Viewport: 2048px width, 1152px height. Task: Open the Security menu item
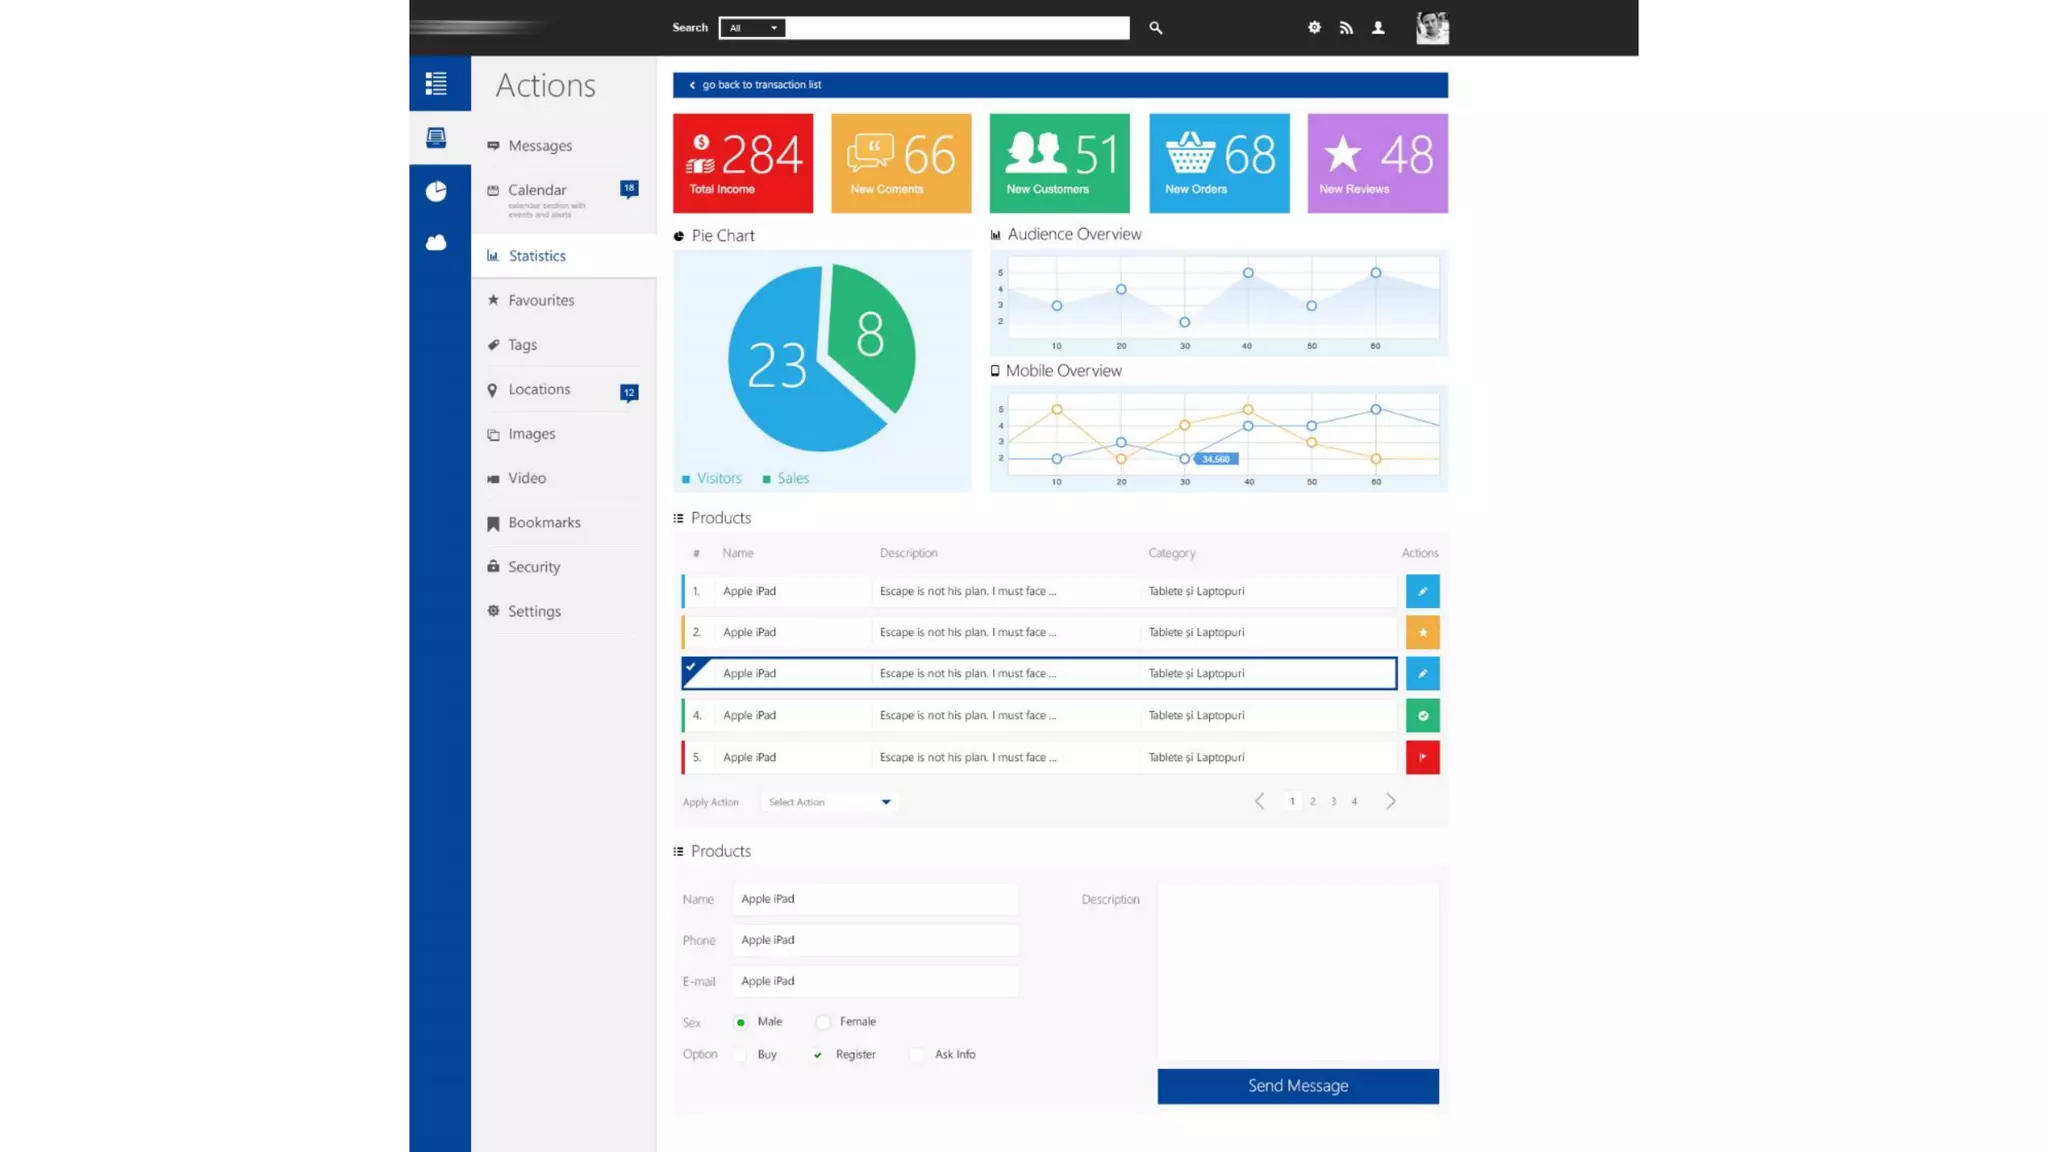[534, 567]
